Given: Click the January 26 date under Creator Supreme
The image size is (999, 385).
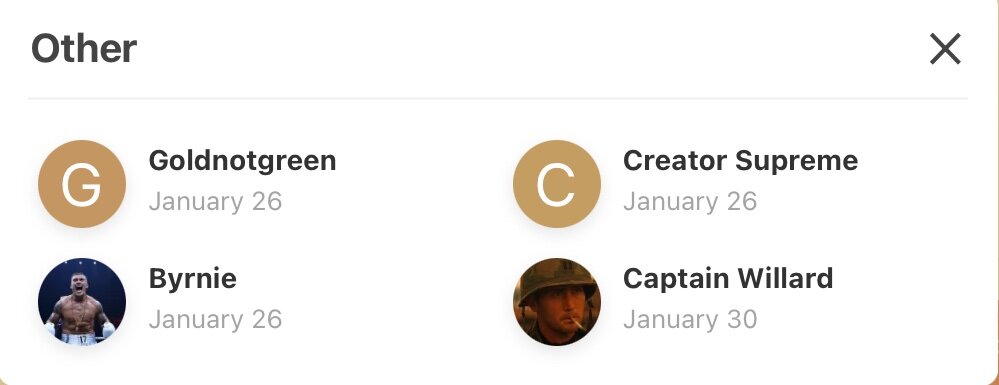Looking at the screenshot, I should coord(690,201).
